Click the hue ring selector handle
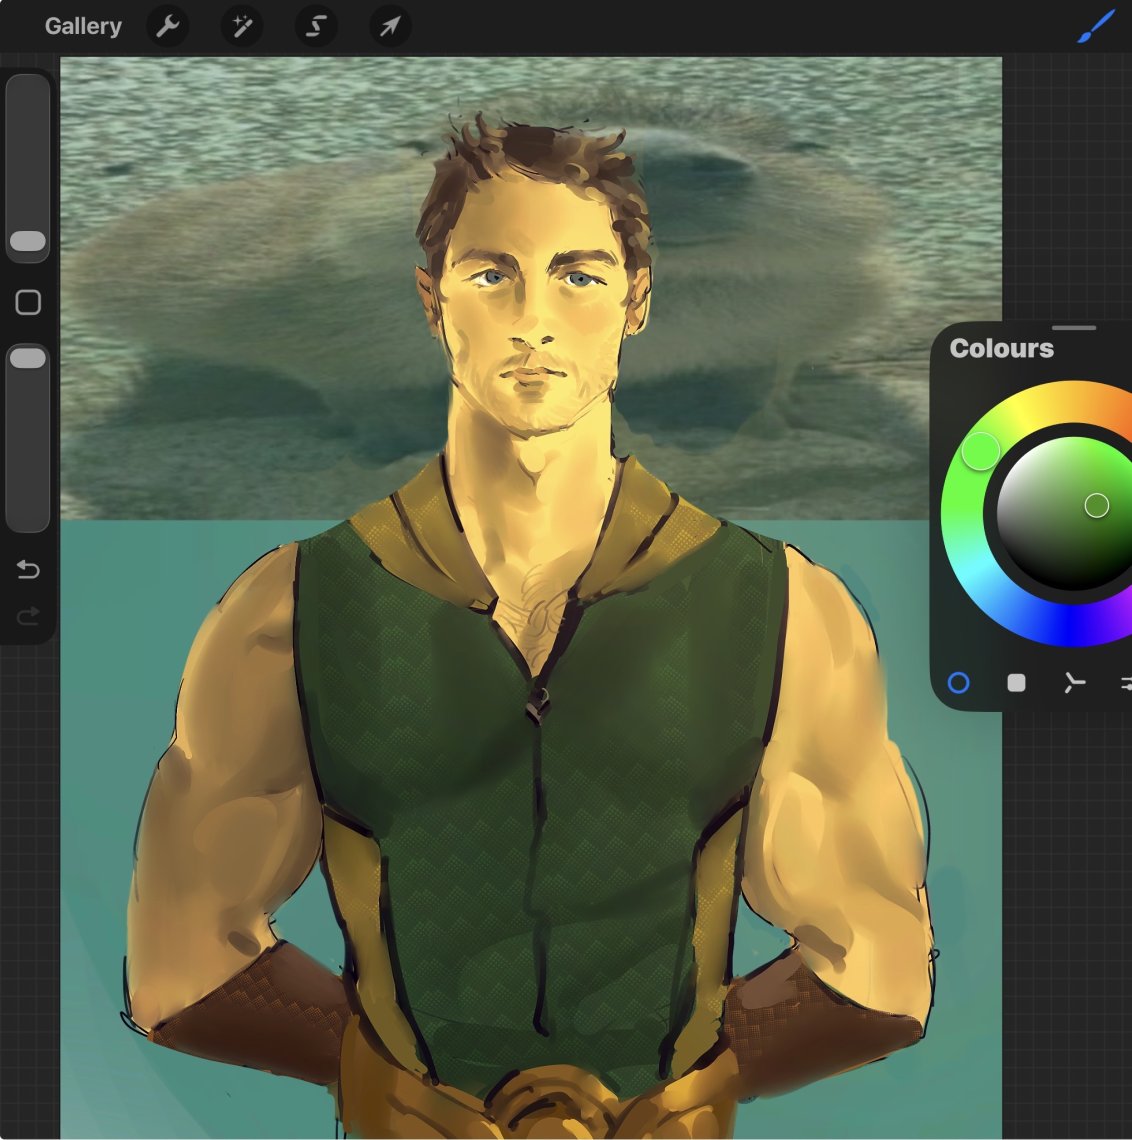The height and width of the screenshot is (1140, 1132). click(981, 451)
